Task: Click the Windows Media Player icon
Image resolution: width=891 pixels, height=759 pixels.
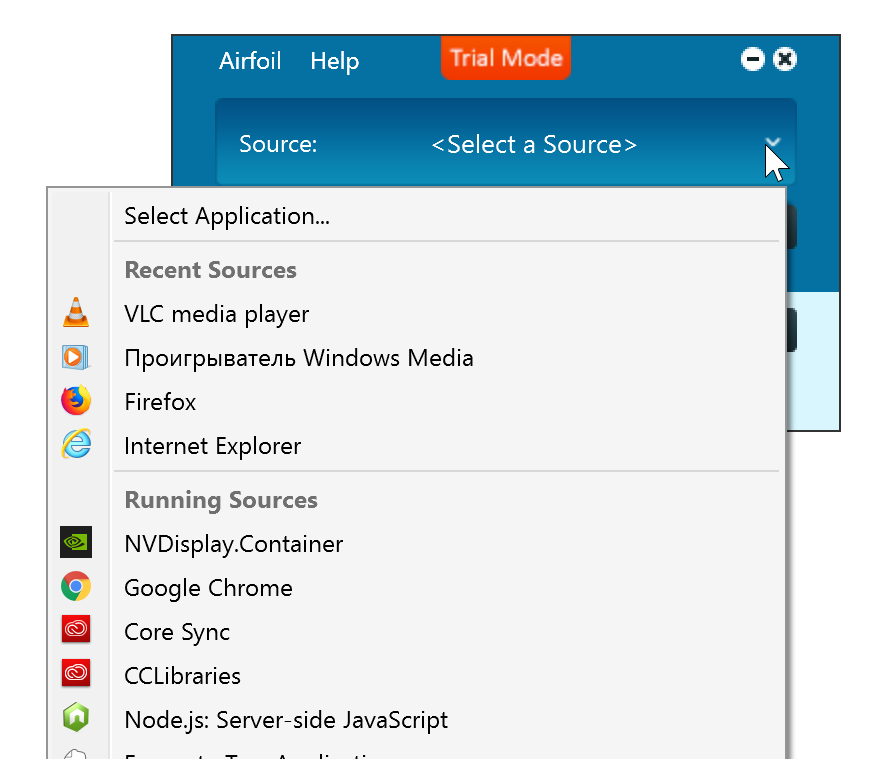Action: pos(76,357)
